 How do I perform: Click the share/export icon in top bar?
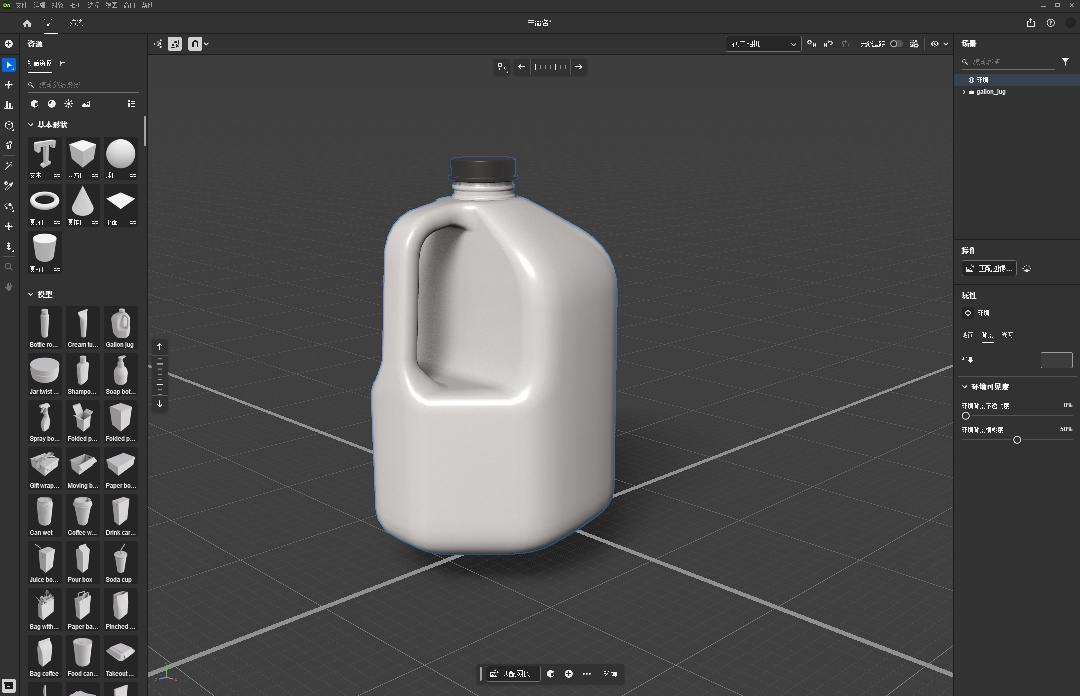pos(1031,23)
